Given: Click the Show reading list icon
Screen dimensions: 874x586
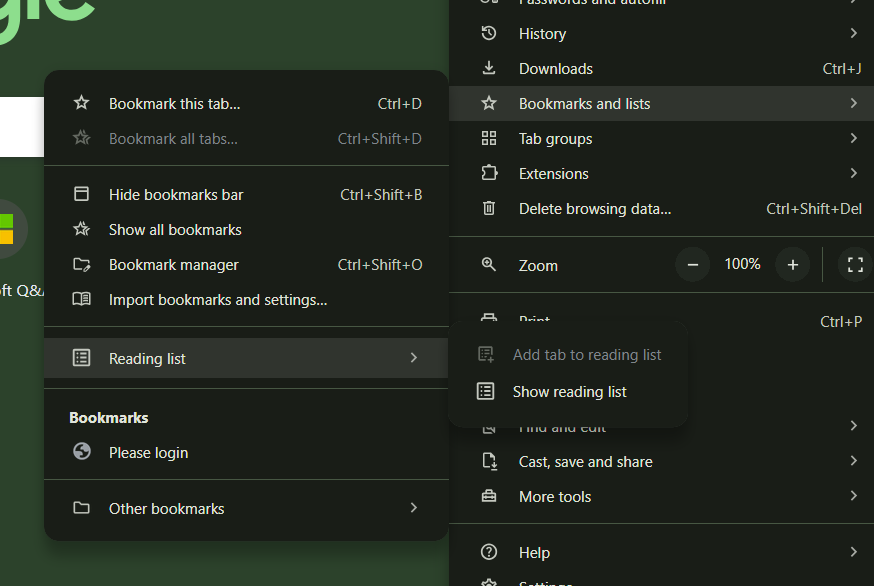Looking at the screenshot, I should 485,391.
